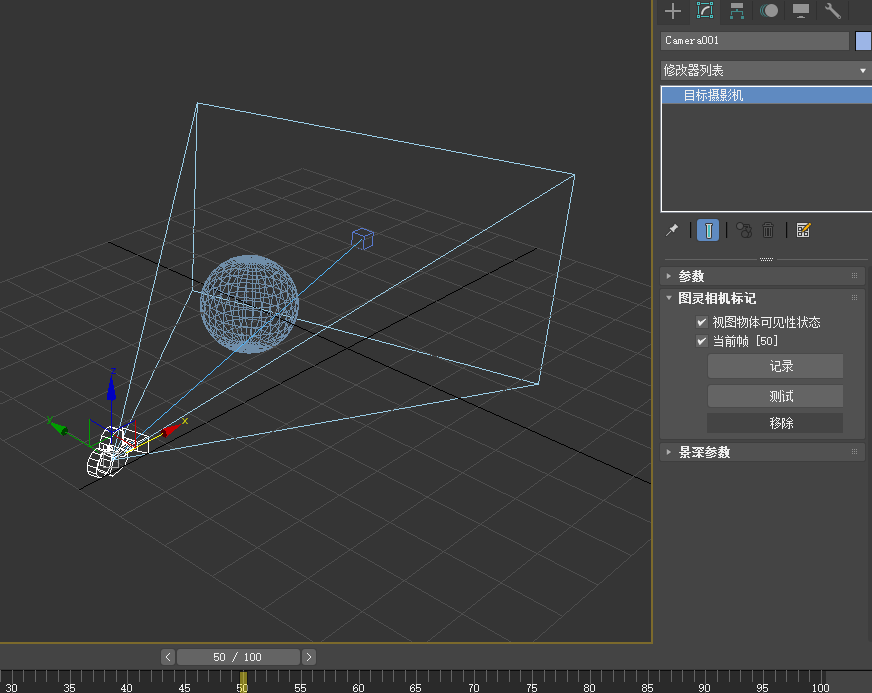
Task: Toggle 视图物体可见性状态 checkbox
Action: 702,322
